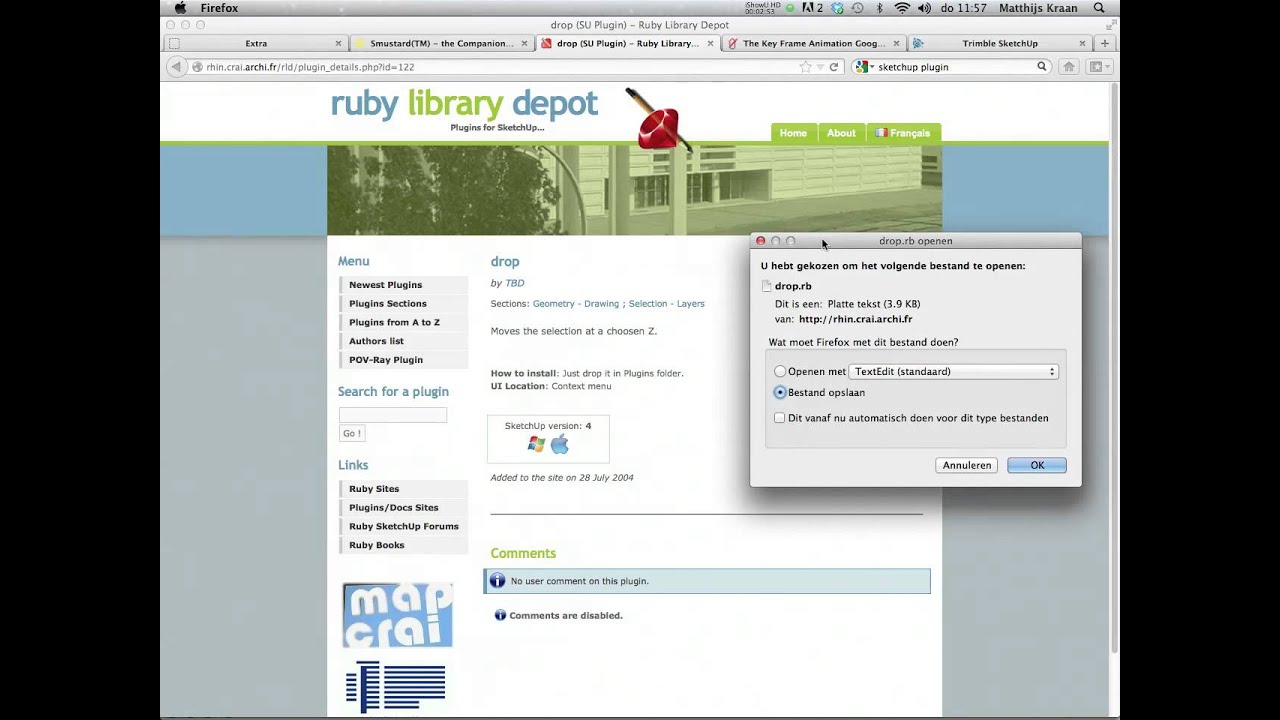1280x720 pixels.
Task: Select the 'Openen met' radio button
Action: [x=780, y=372]
